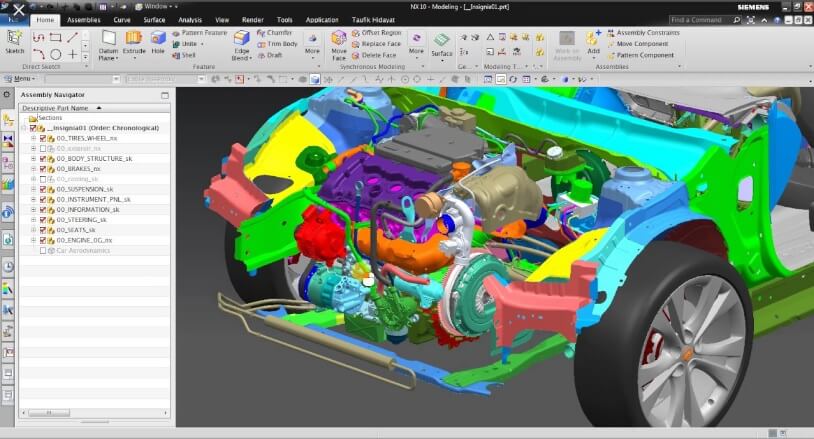The height and width of the screenshot is (439, 814).
Task: Maximize the Assembly Navigator panel
Action: 165,95
